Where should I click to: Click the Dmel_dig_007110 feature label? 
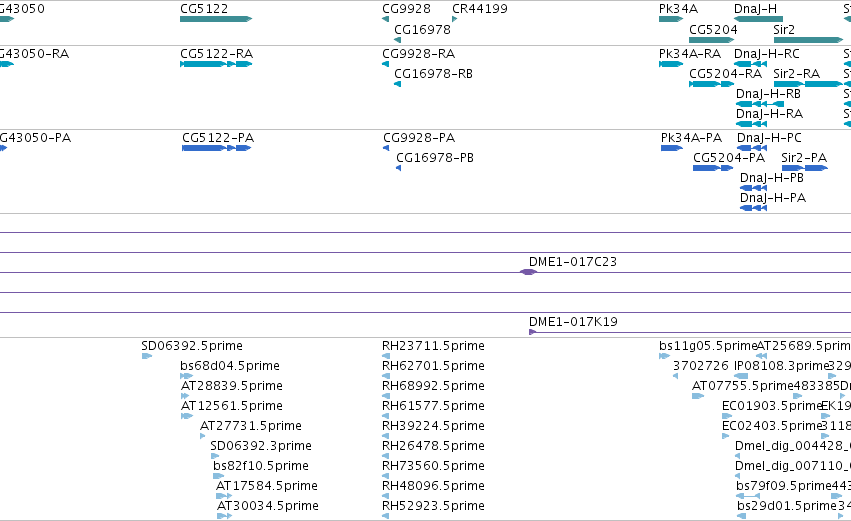[792, 466]
